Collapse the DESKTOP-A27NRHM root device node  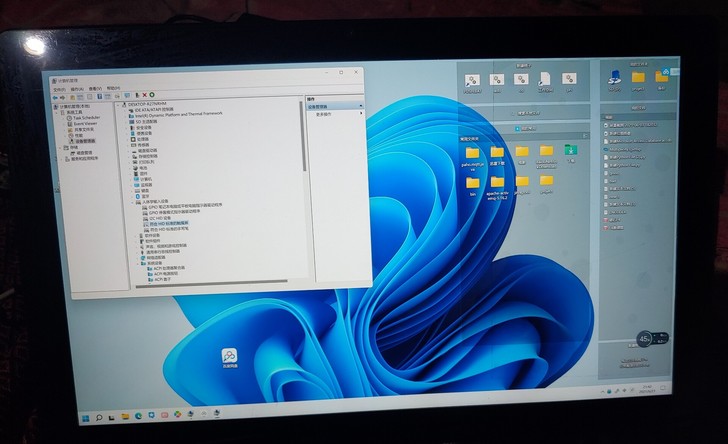[118, 104]
